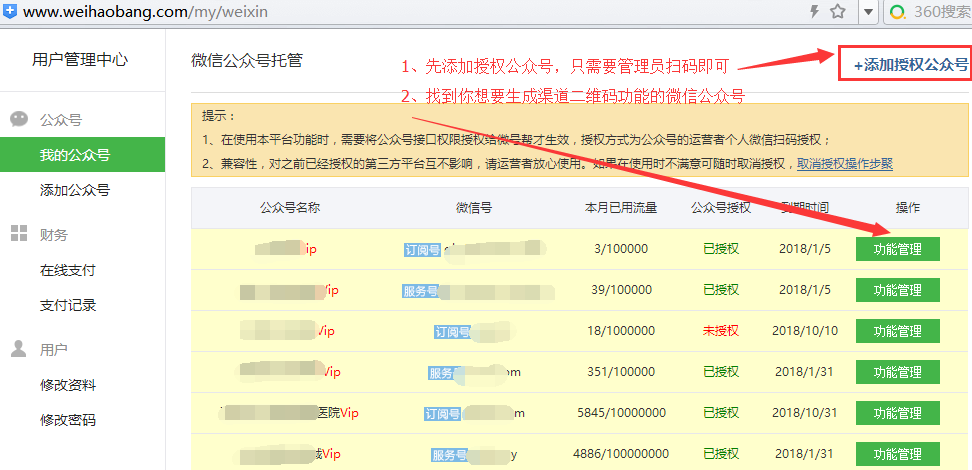Image resolution: width=972 pixels, height=470 pixels.
Task: Click the 公众号名称 column header
Action: click(x=289, y=208)
